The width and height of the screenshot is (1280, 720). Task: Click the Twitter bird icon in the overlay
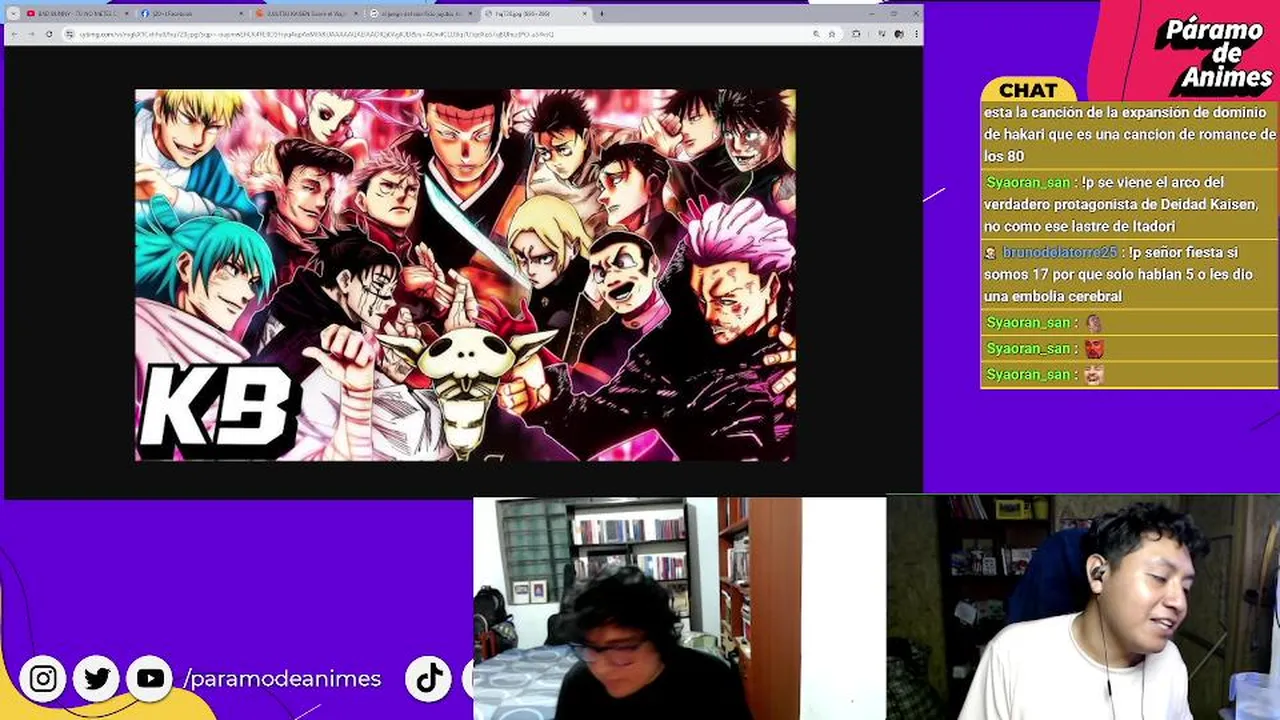[x=97, y=679]
